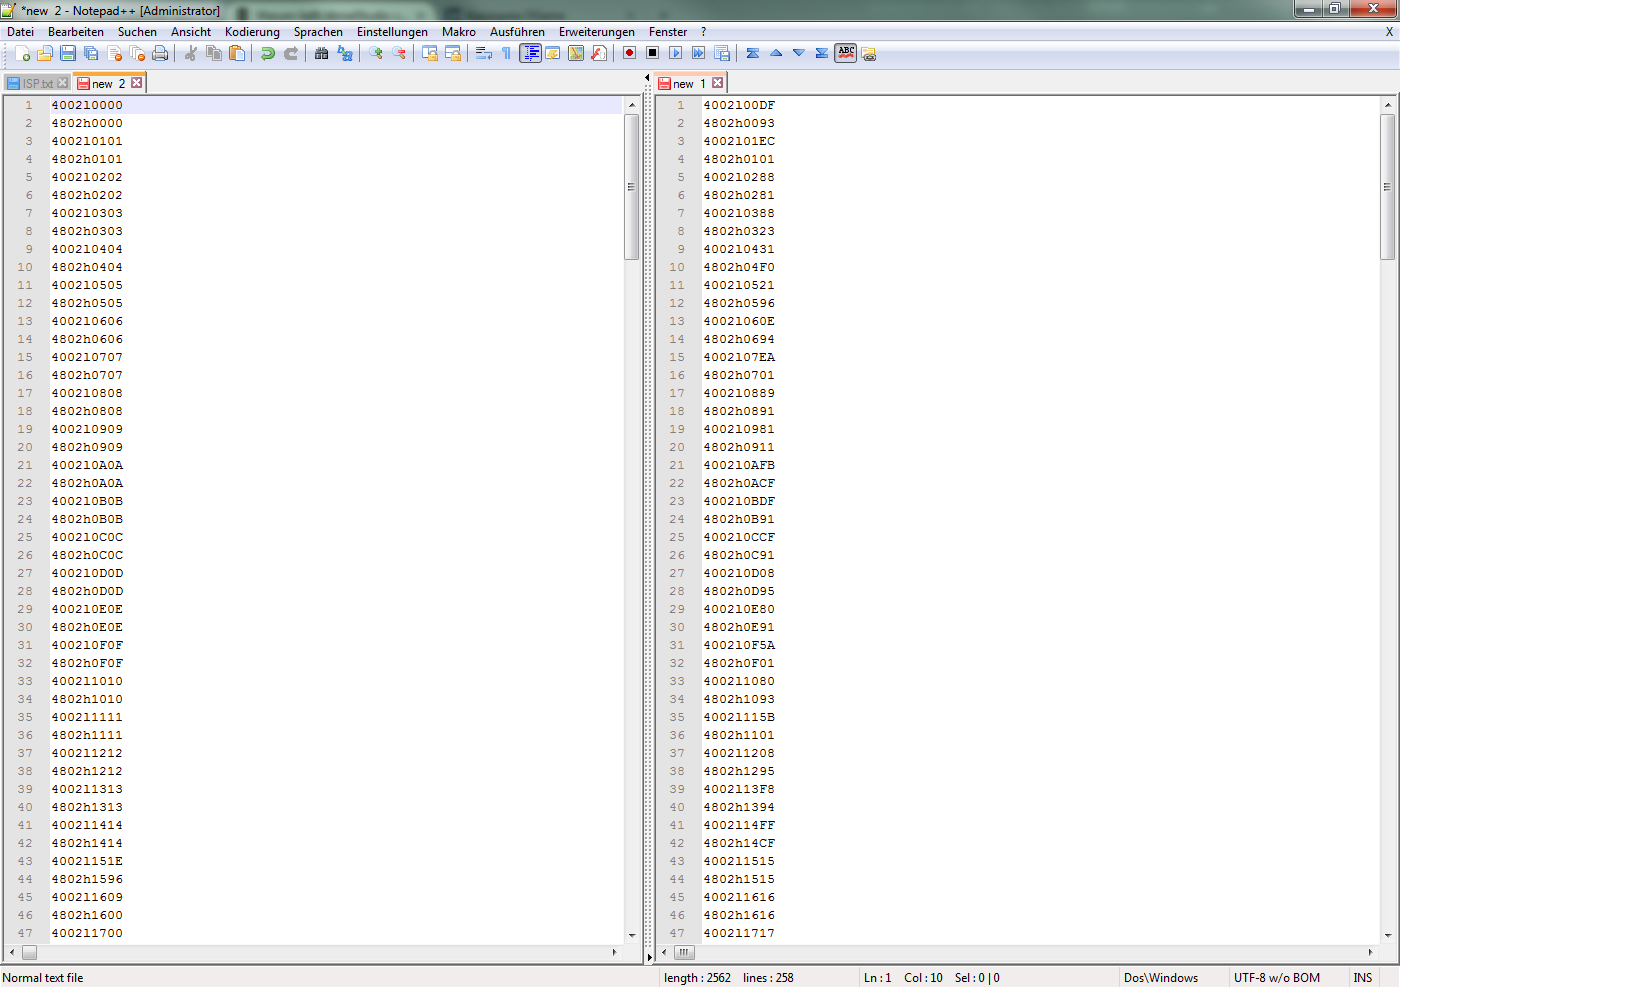Open Find dialog binoculars icon
The image size is (1652, 988).
point(322,53)
